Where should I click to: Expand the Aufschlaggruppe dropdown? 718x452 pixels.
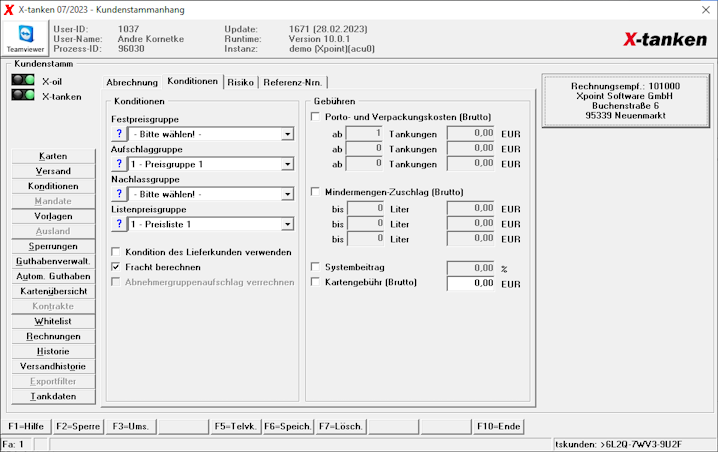[287, 164]
